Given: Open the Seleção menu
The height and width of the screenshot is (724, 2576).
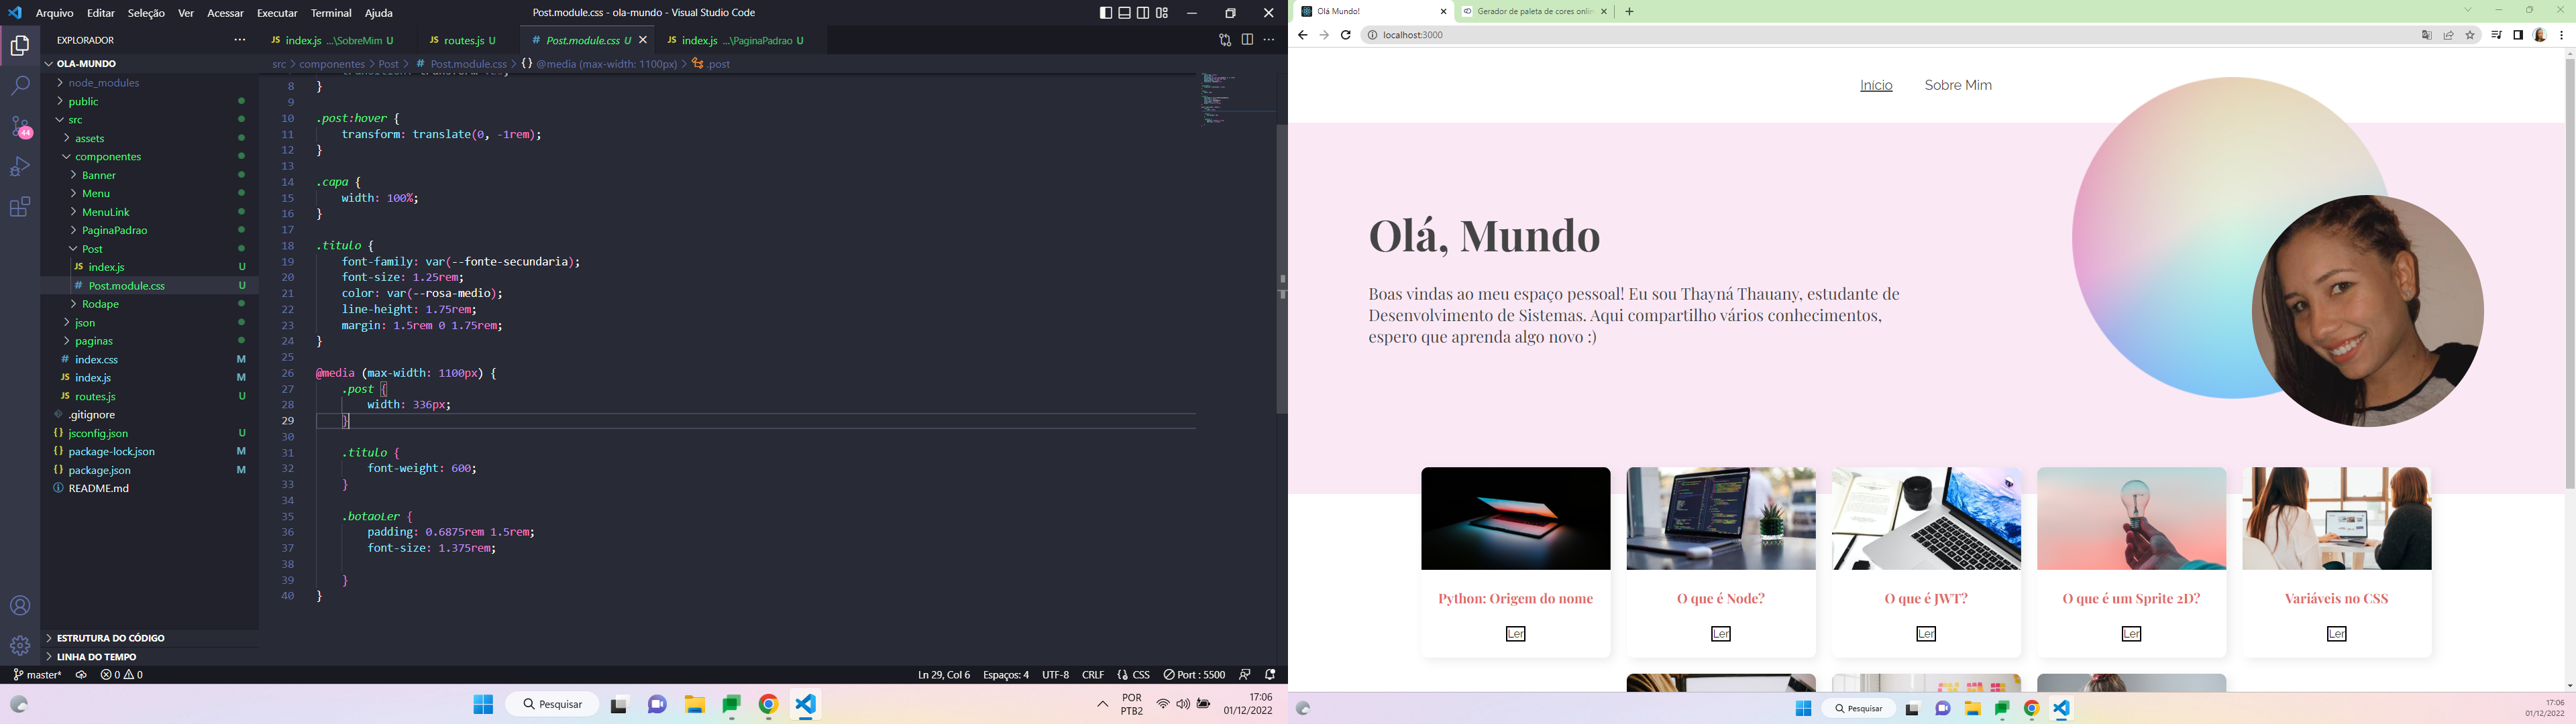Looking at the screenshot, I should (x=146, y=13).
